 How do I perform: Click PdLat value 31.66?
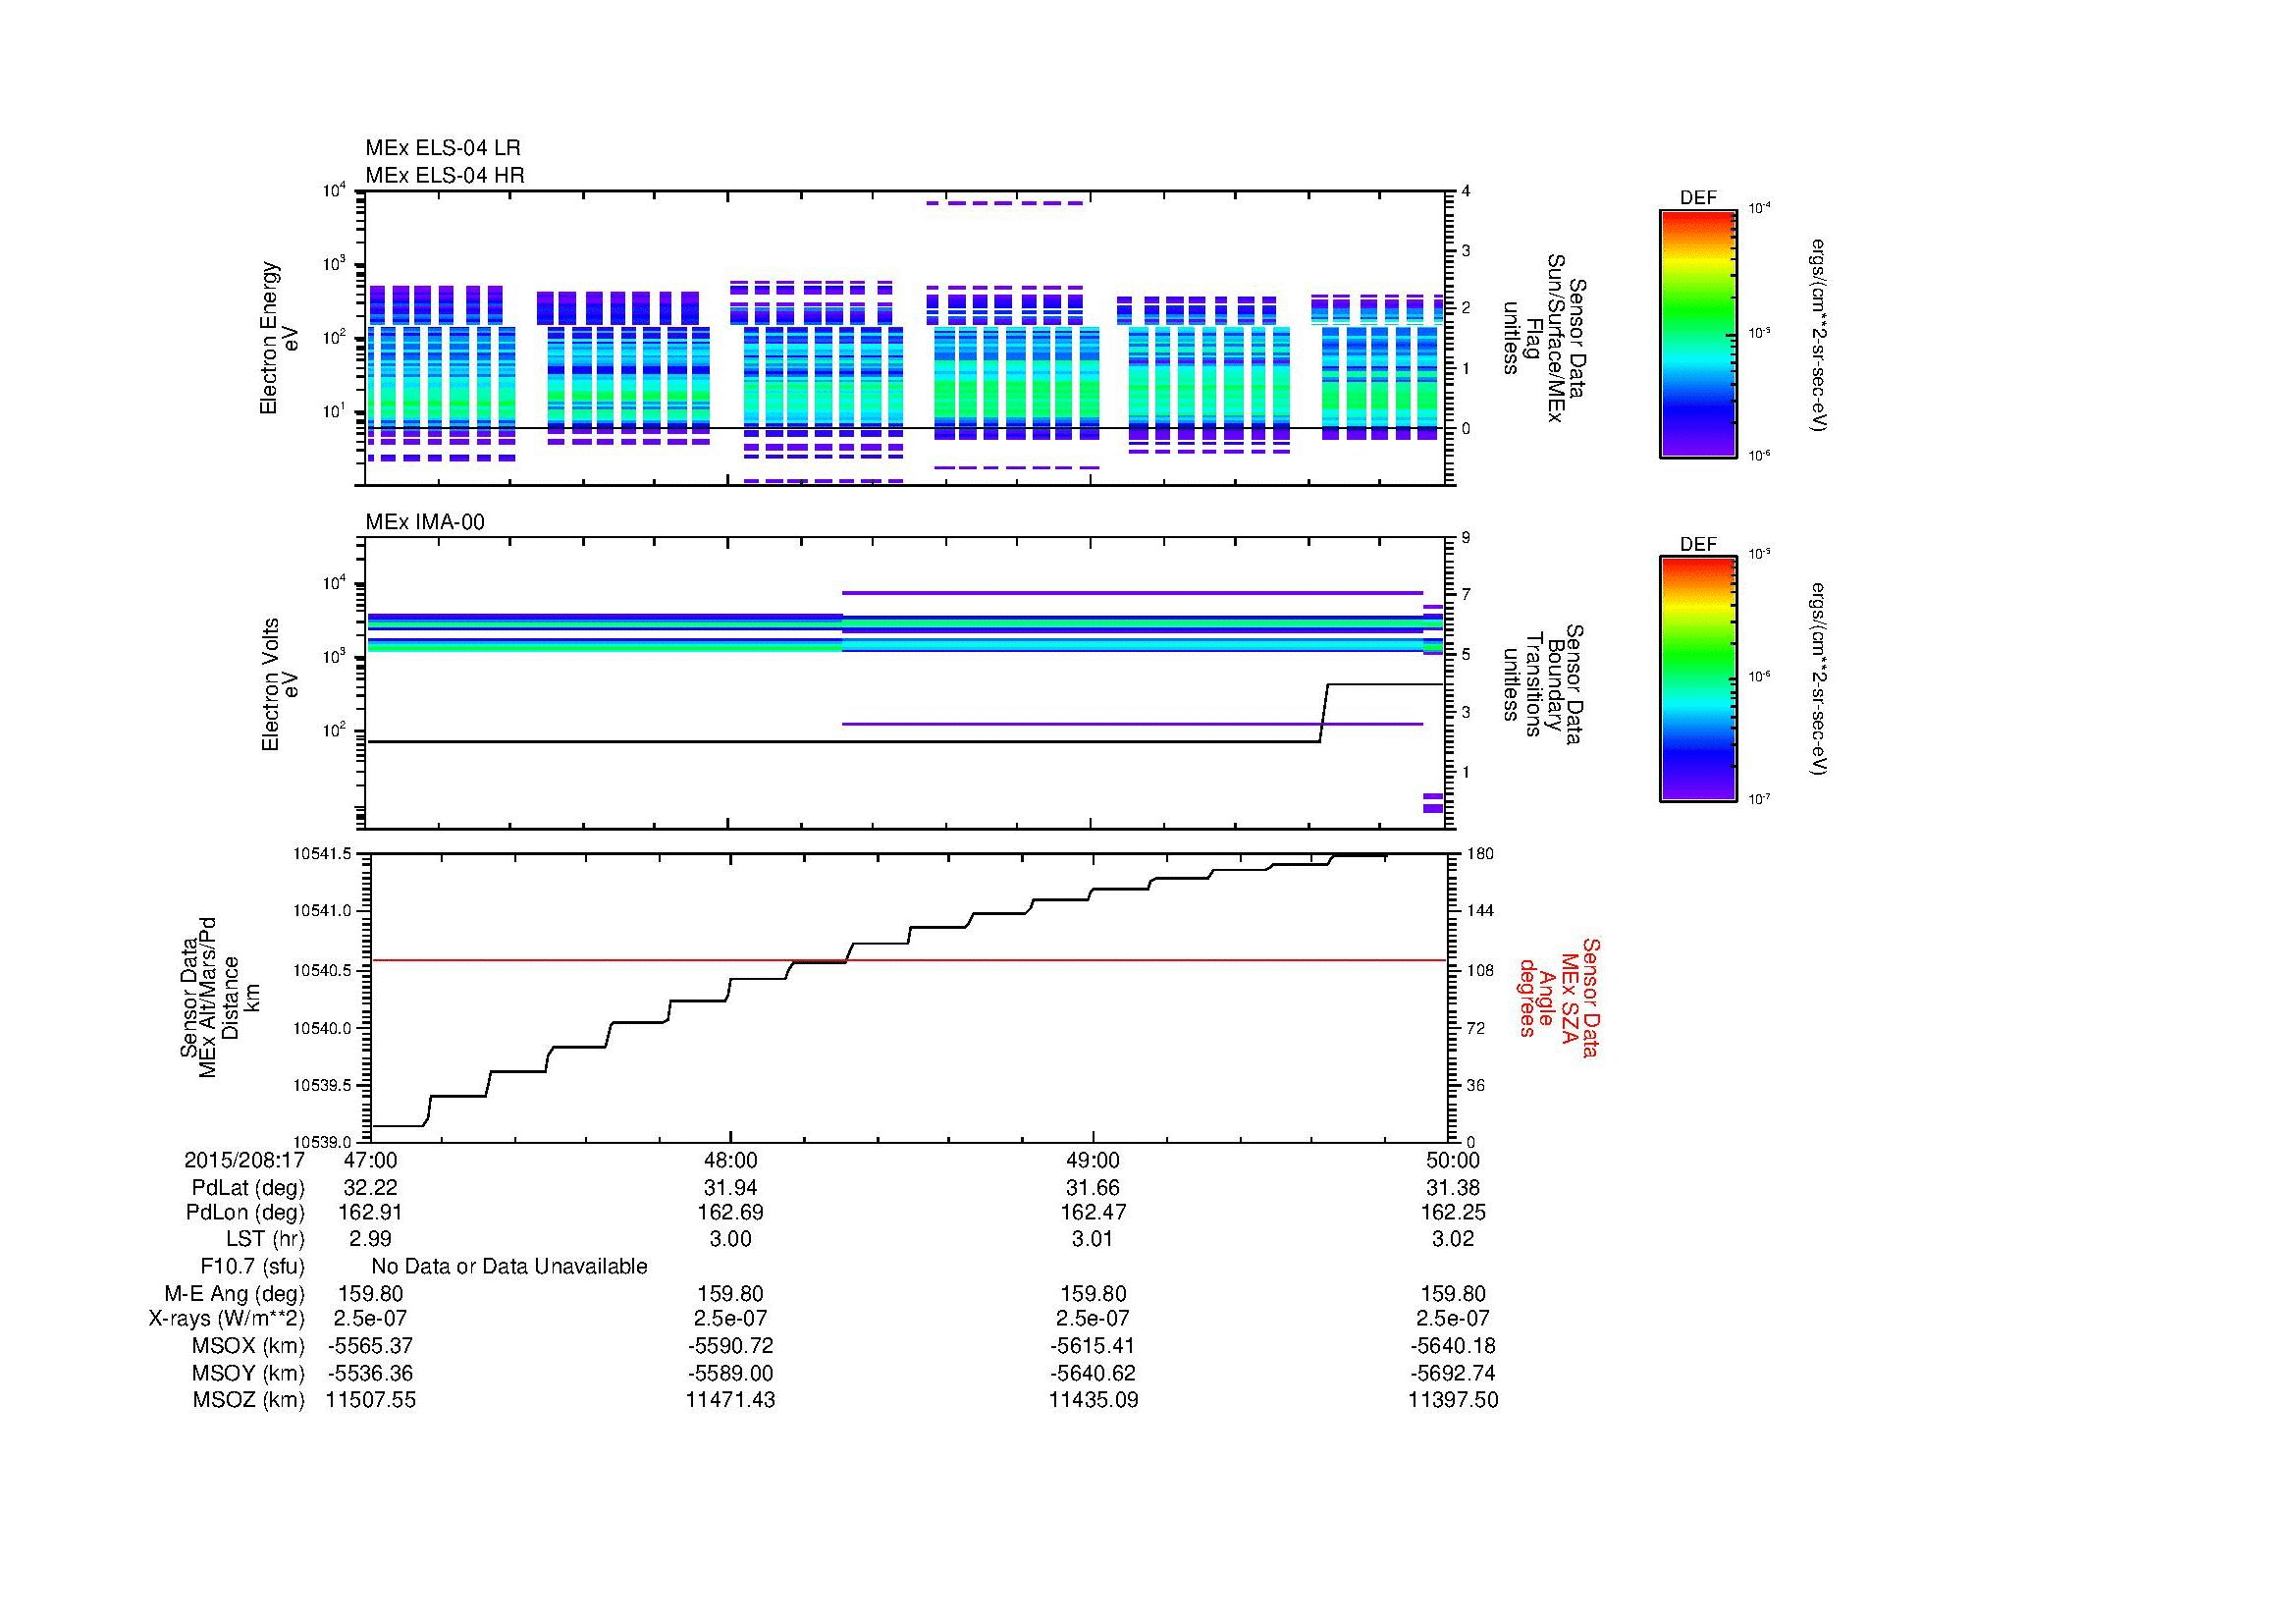coord(1093,1188)
